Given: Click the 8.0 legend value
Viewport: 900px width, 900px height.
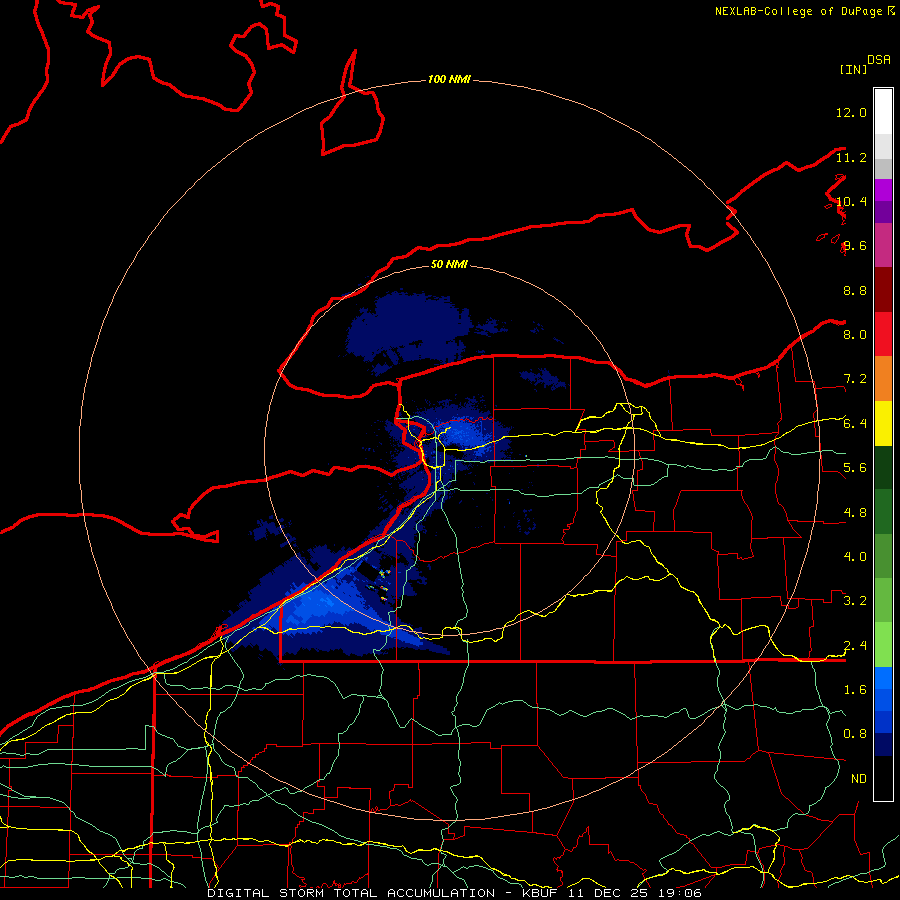Looking at the screenshot, I should coord(855,334).
